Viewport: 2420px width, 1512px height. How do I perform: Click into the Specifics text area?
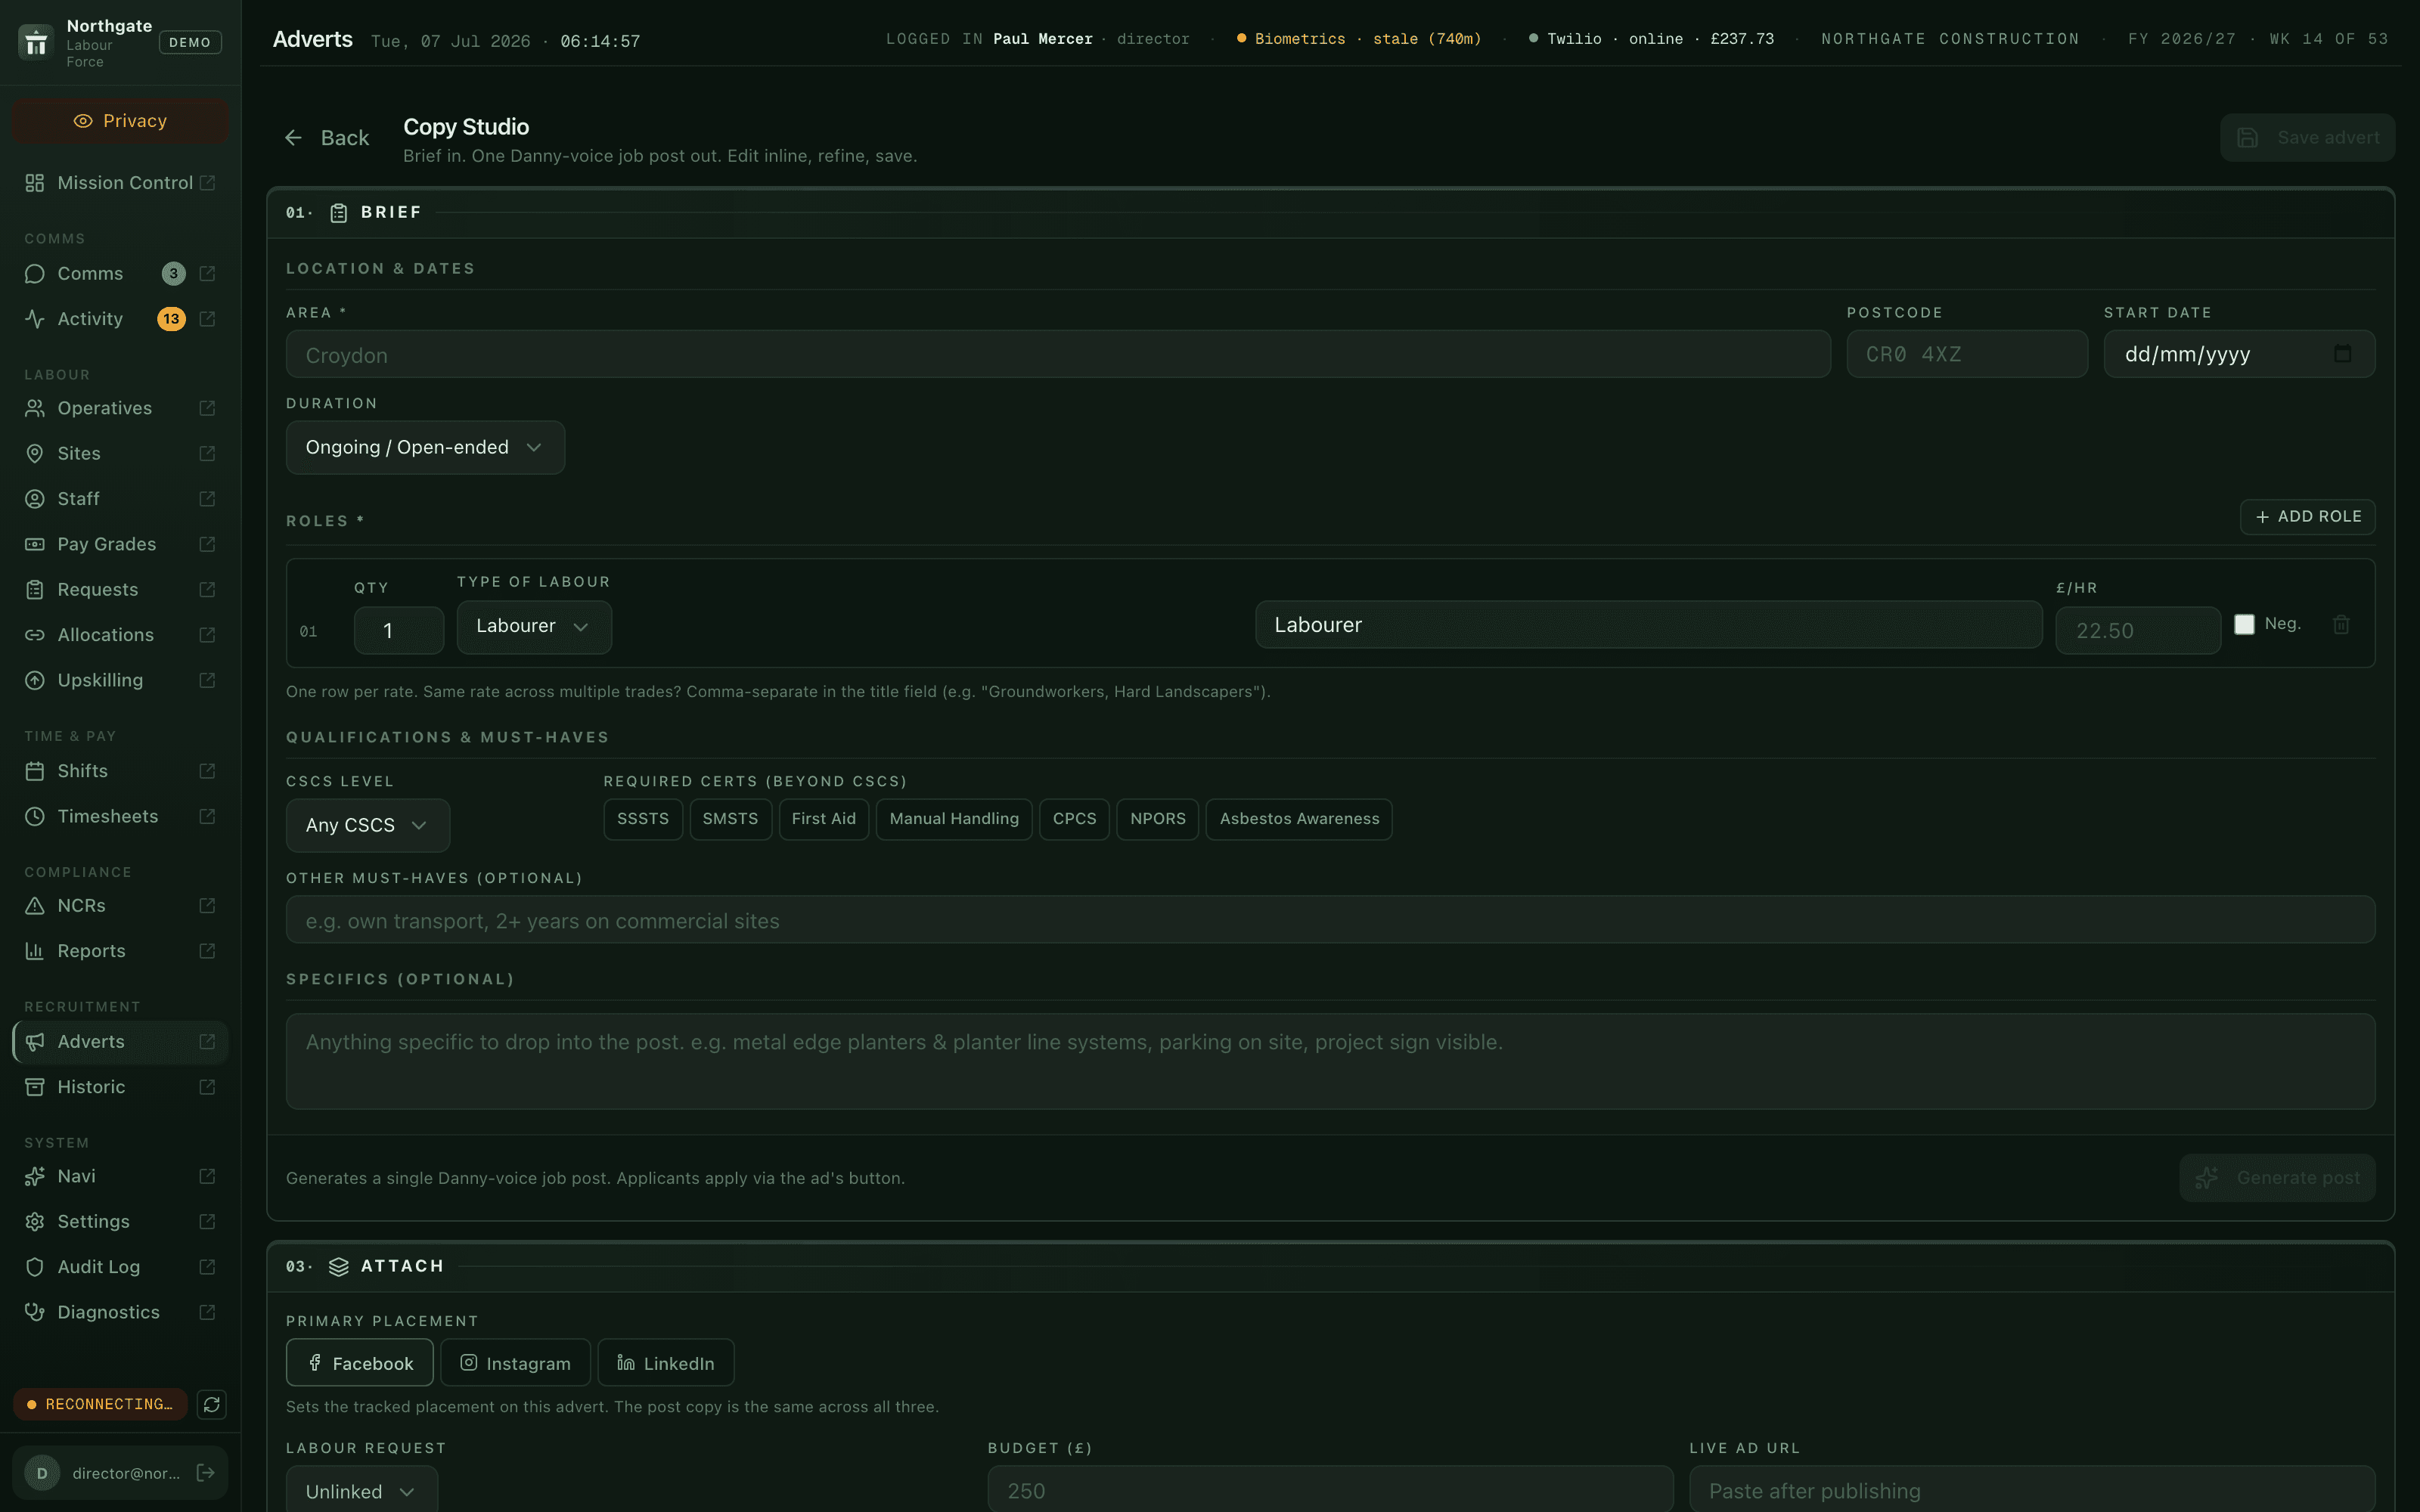pos(1330,1062)
